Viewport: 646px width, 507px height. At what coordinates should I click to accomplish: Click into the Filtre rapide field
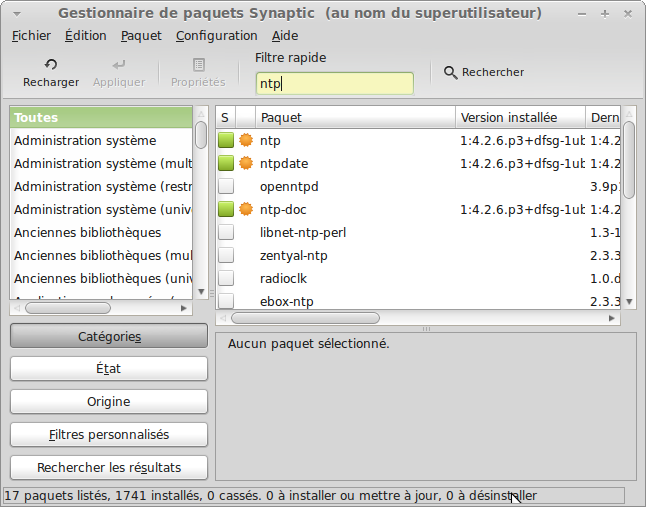335,84
